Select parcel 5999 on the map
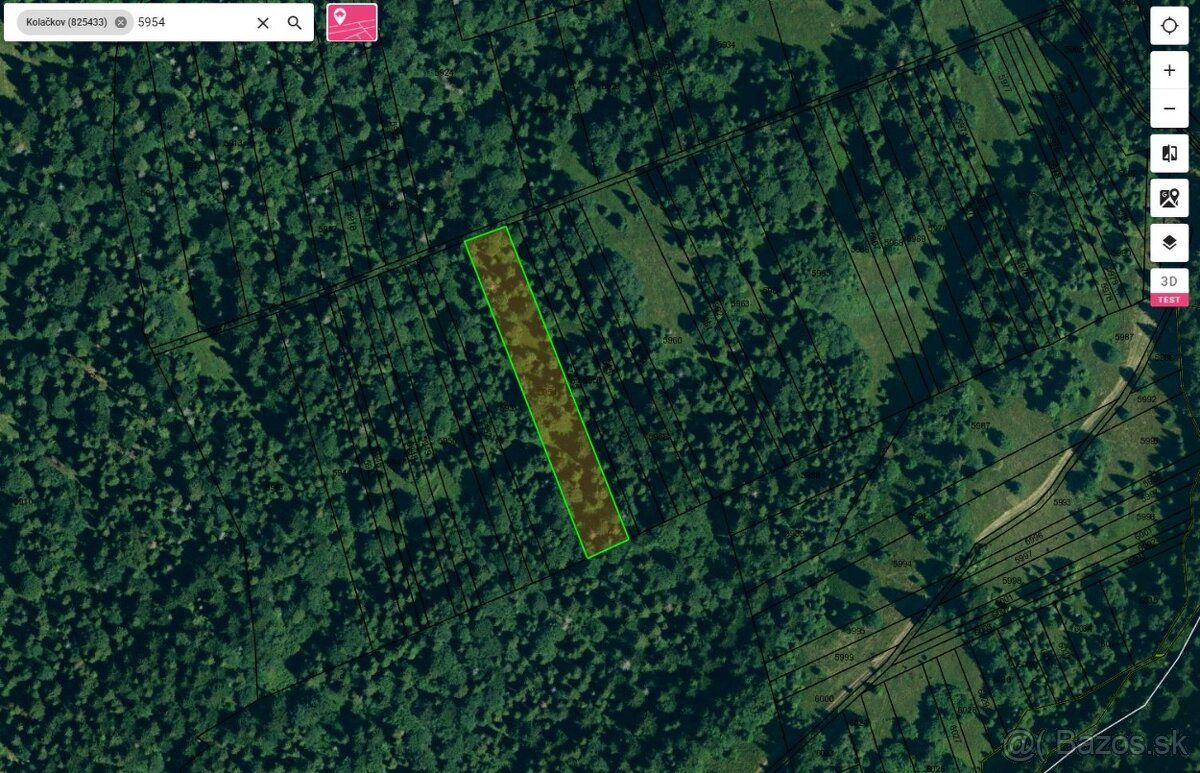The image size is (1200, 773). [x=844, y=657]
